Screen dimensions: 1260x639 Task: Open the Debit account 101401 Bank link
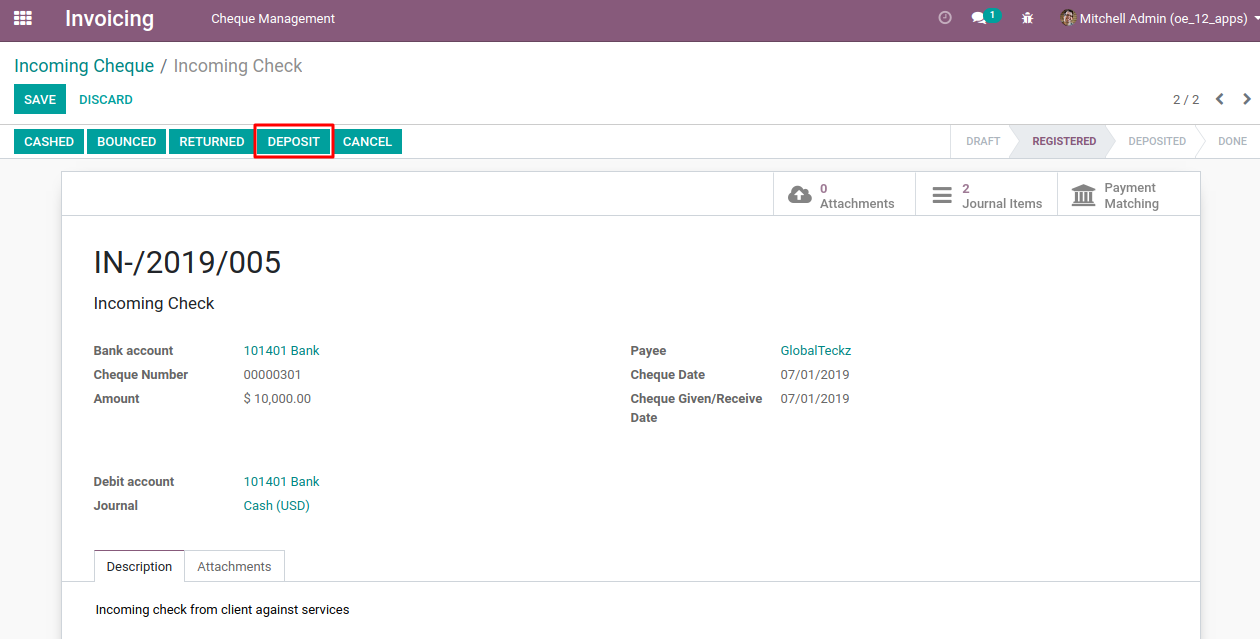click(x=282, y=482)
